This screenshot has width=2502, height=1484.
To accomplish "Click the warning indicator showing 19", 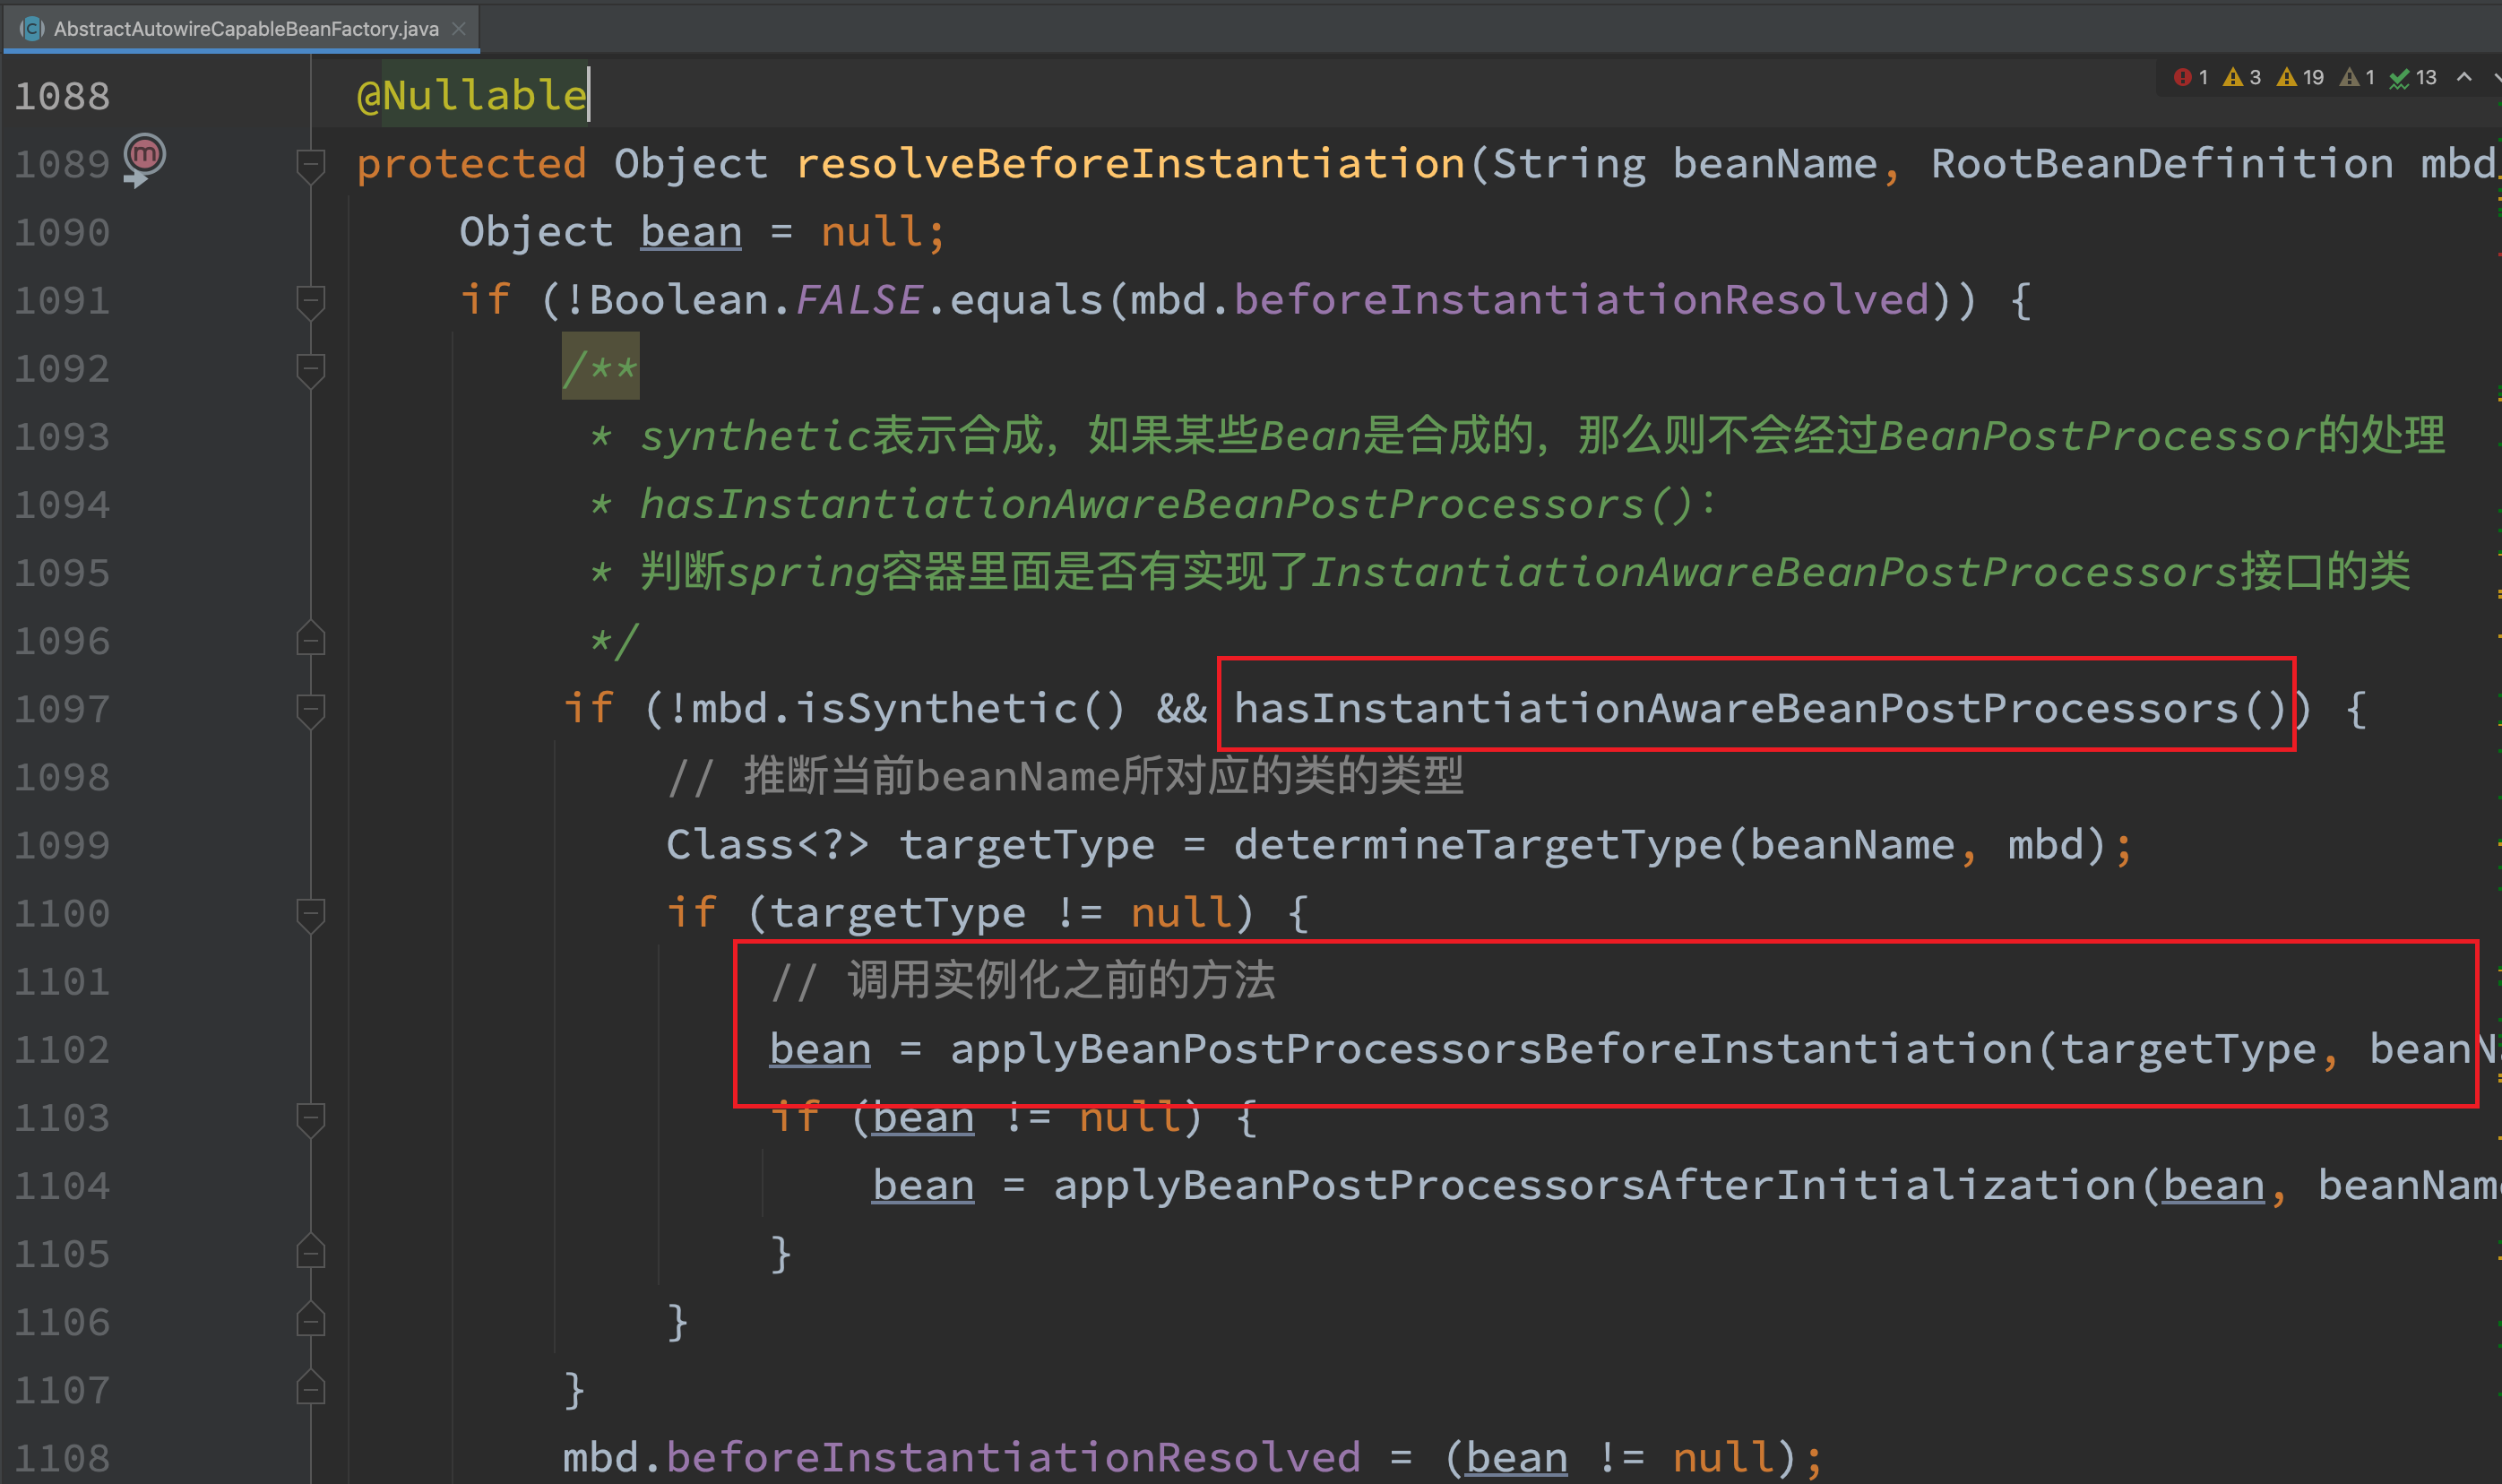I will (2300, 77).
